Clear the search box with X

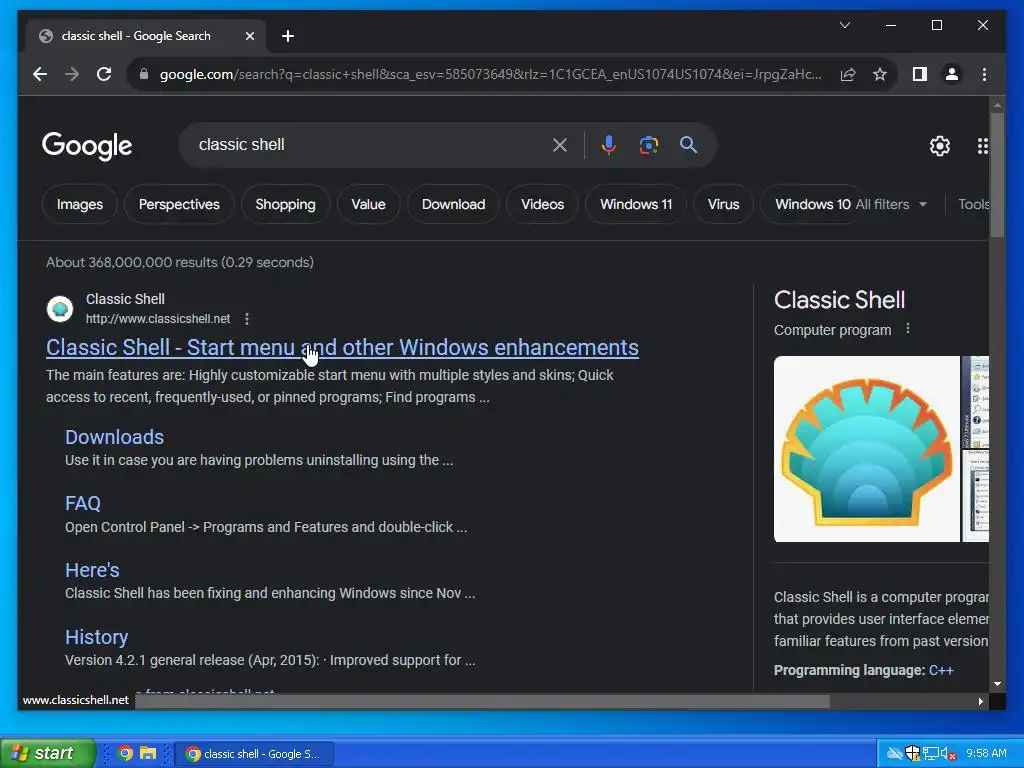click(560, 145)
